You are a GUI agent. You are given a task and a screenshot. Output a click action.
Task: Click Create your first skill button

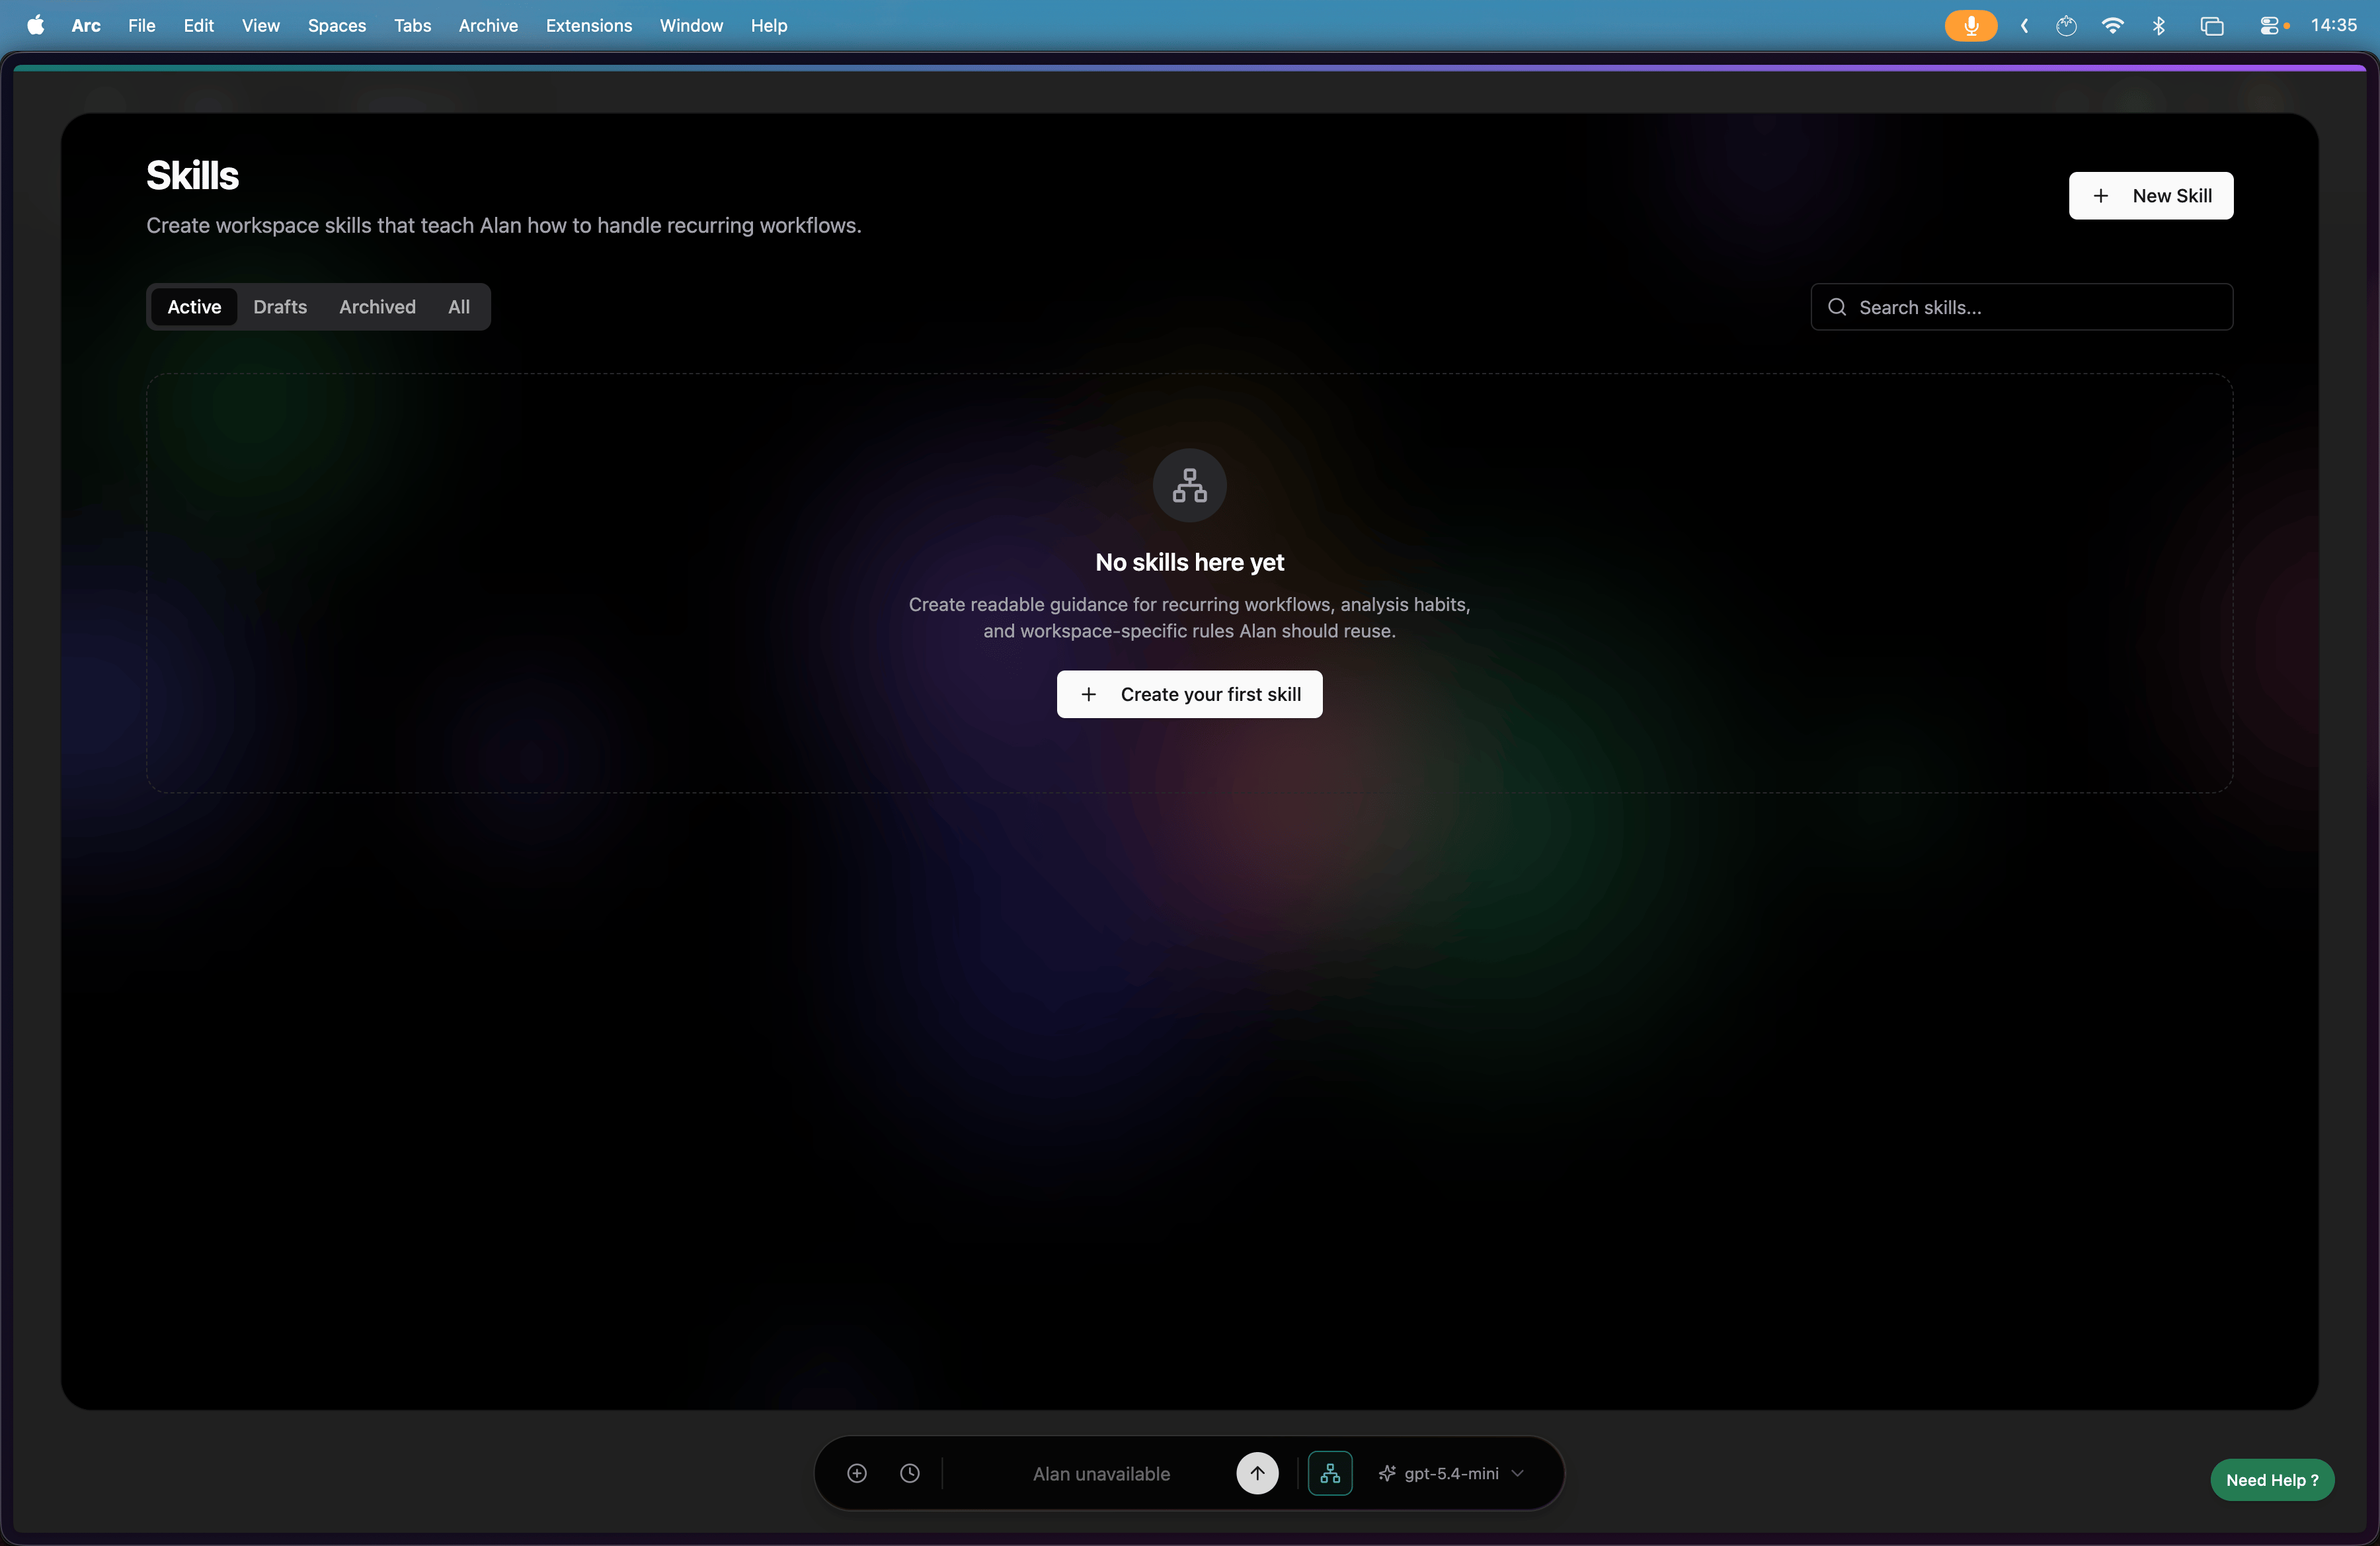pyautogui.click(x=1189, y=694)
